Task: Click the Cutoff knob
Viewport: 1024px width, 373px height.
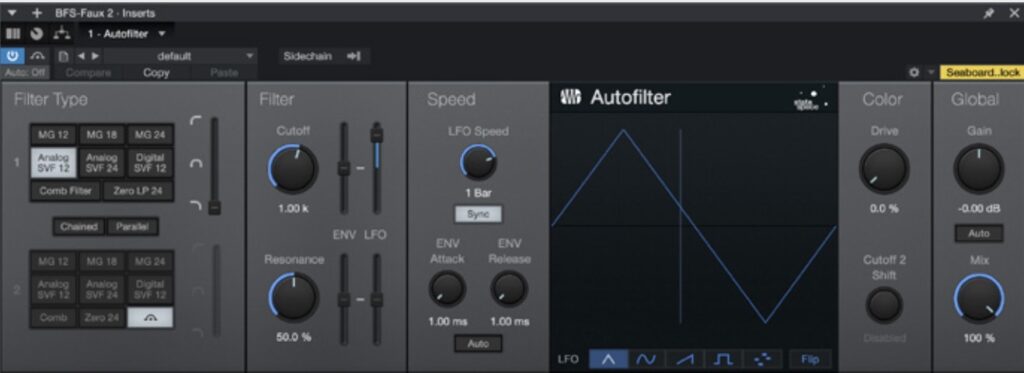Action: (293, 169)
